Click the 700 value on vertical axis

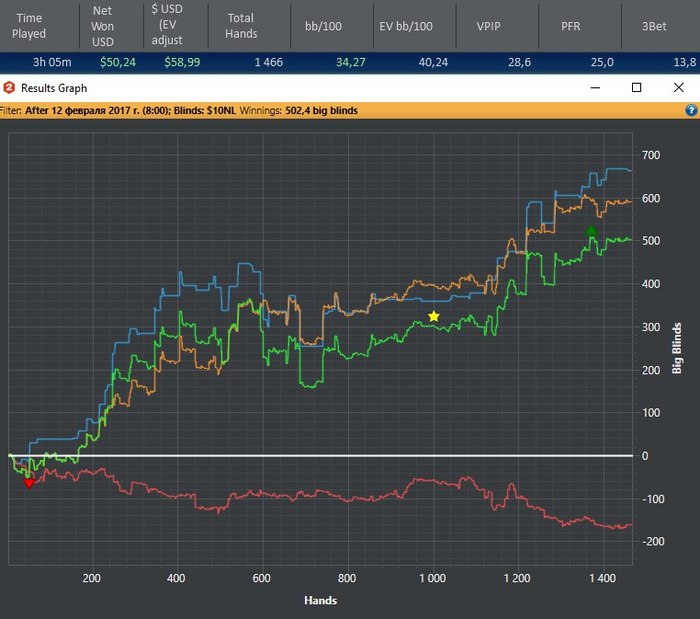(x=651, y=155)
